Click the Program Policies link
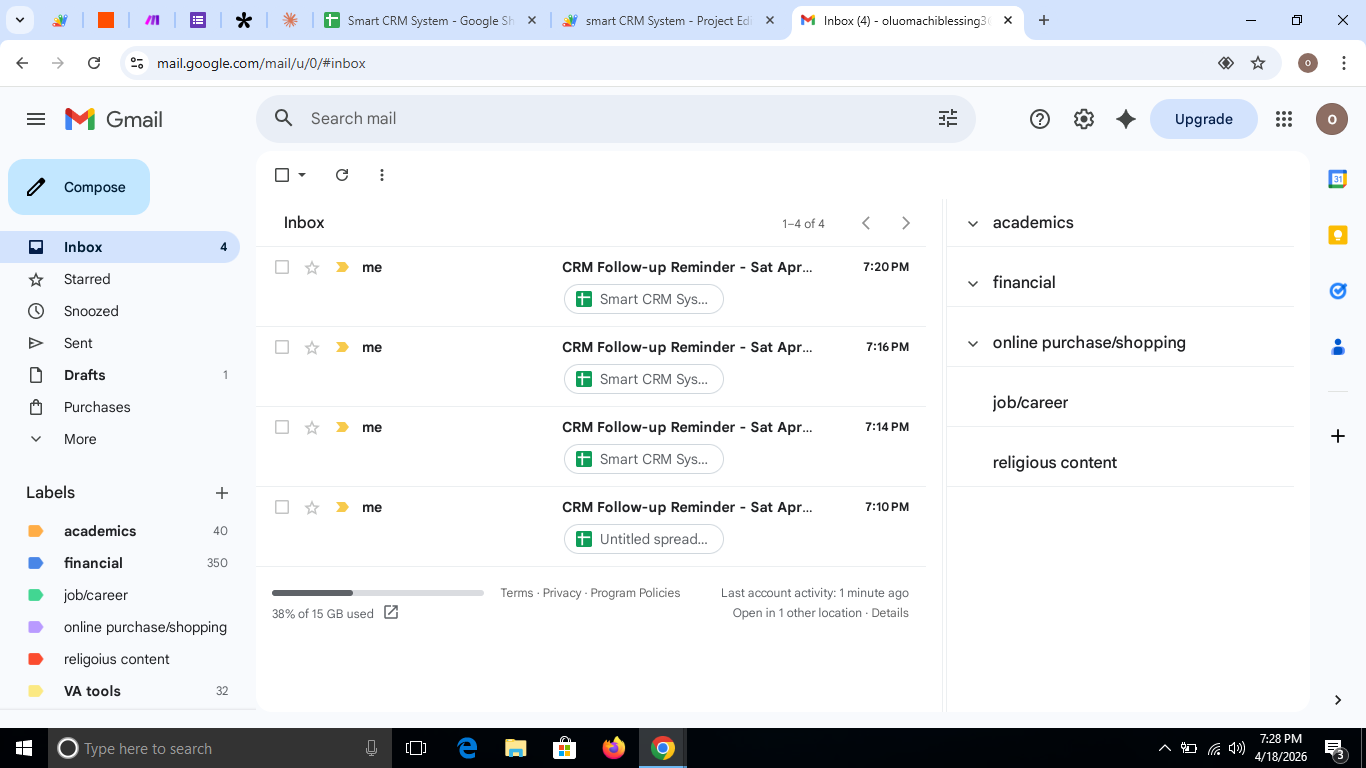Screen dimensions: 1366x768 click(x=635, y=592)
